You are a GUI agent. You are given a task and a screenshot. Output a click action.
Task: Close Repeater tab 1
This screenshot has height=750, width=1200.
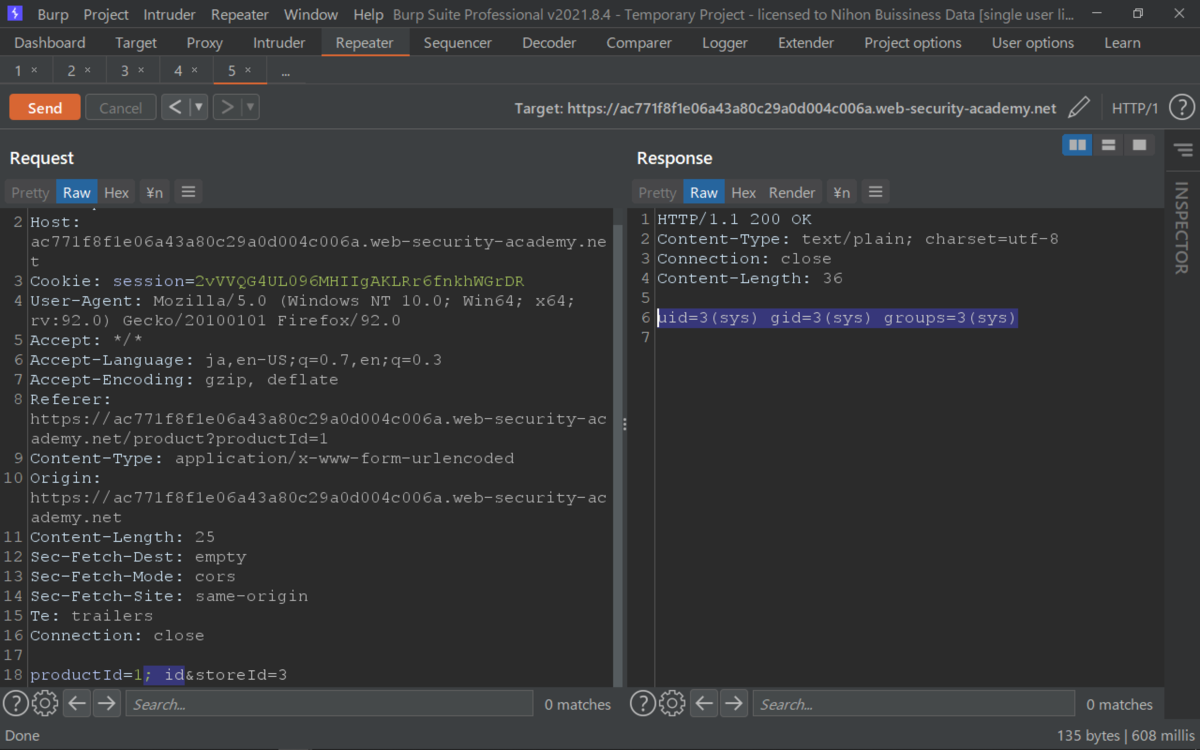35,71
